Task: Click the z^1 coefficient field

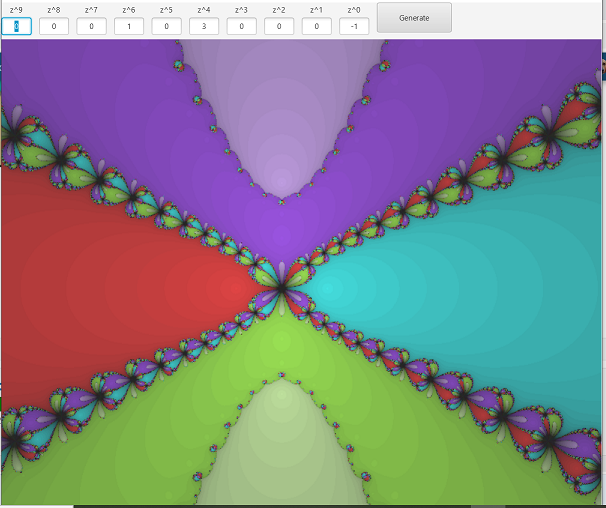Action: tap(316, 26)
